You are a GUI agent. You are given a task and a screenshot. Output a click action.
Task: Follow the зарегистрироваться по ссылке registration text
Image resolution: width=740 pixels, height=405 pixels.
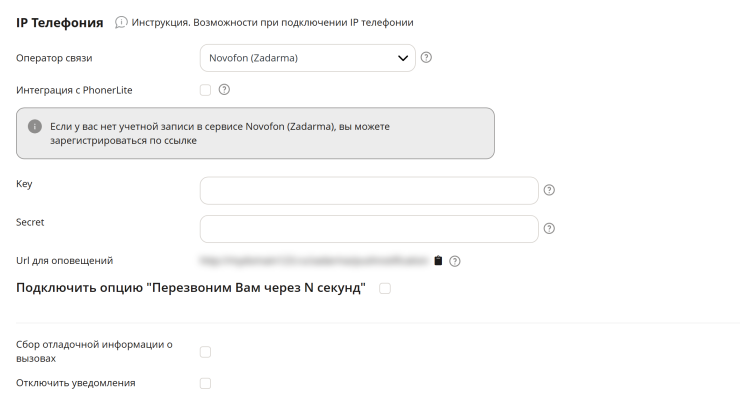click(x=123, y=140)
